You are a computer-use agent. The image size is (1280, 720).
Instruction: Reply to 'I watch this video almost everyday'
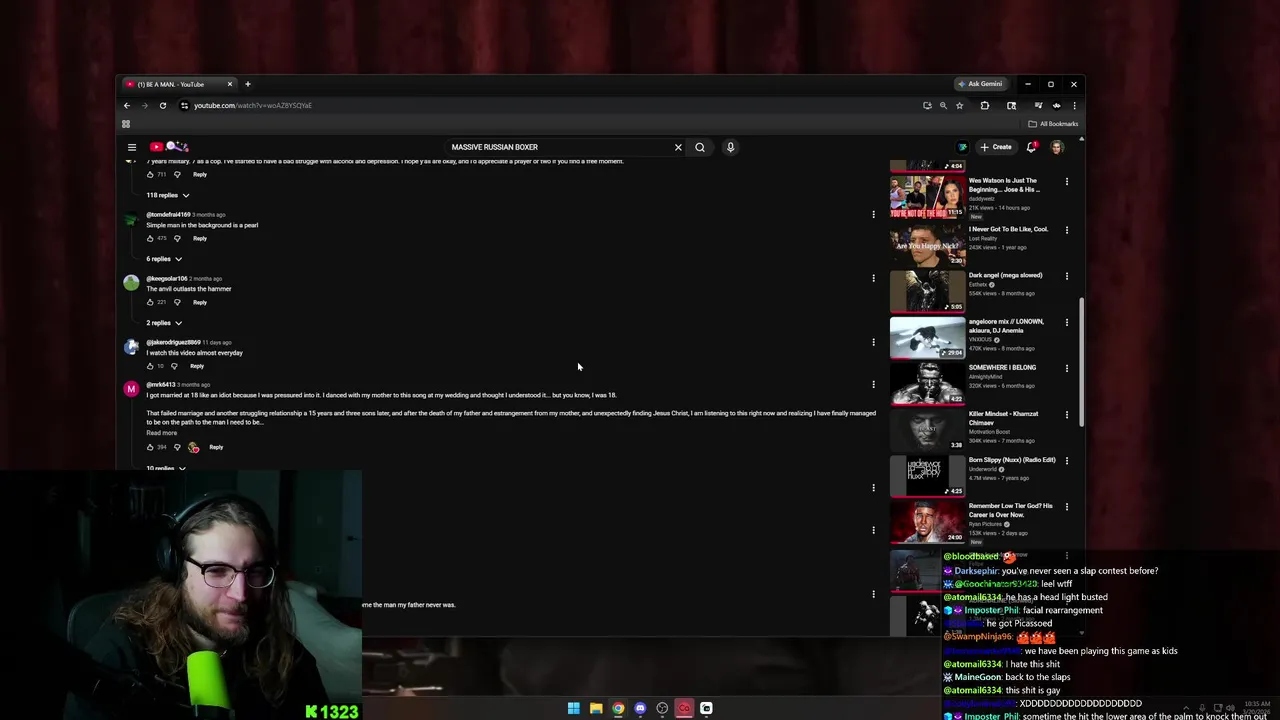tap(197, 366)
